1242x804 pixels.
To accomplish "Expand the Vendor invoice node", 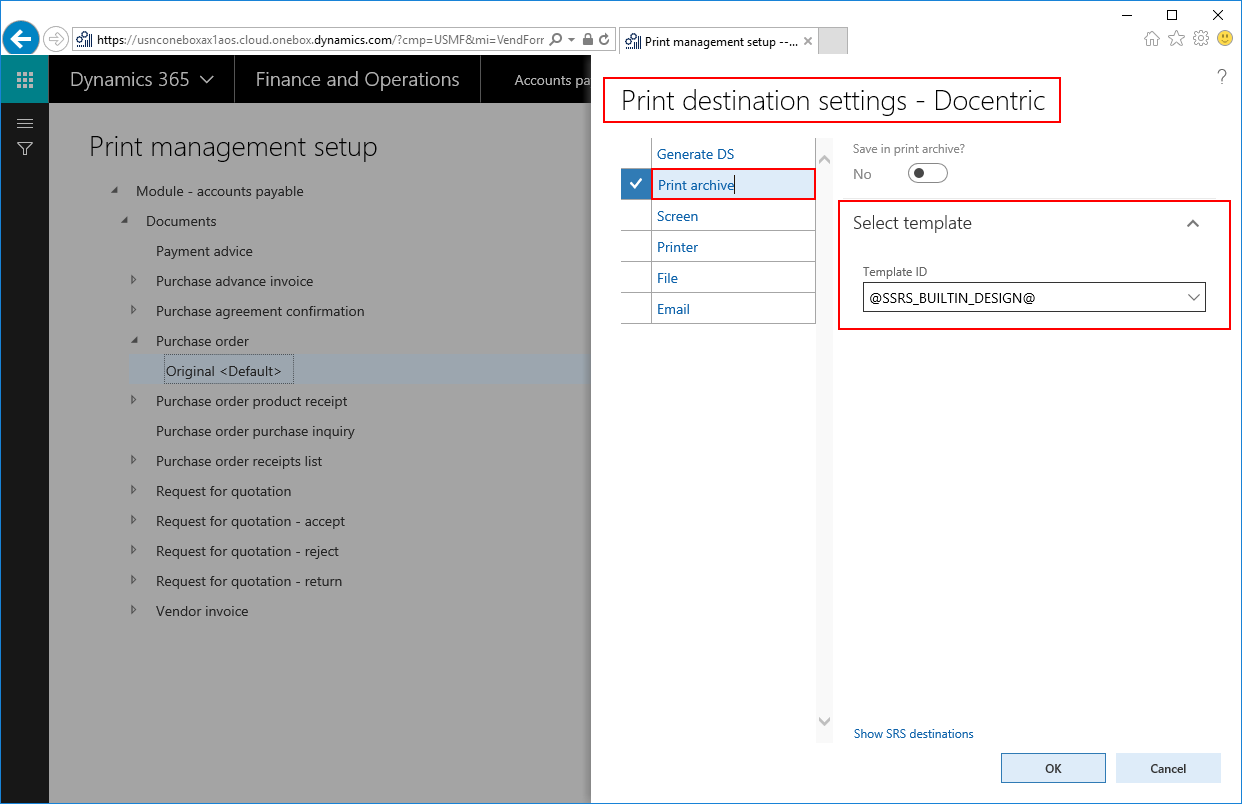I will [134, 610].
